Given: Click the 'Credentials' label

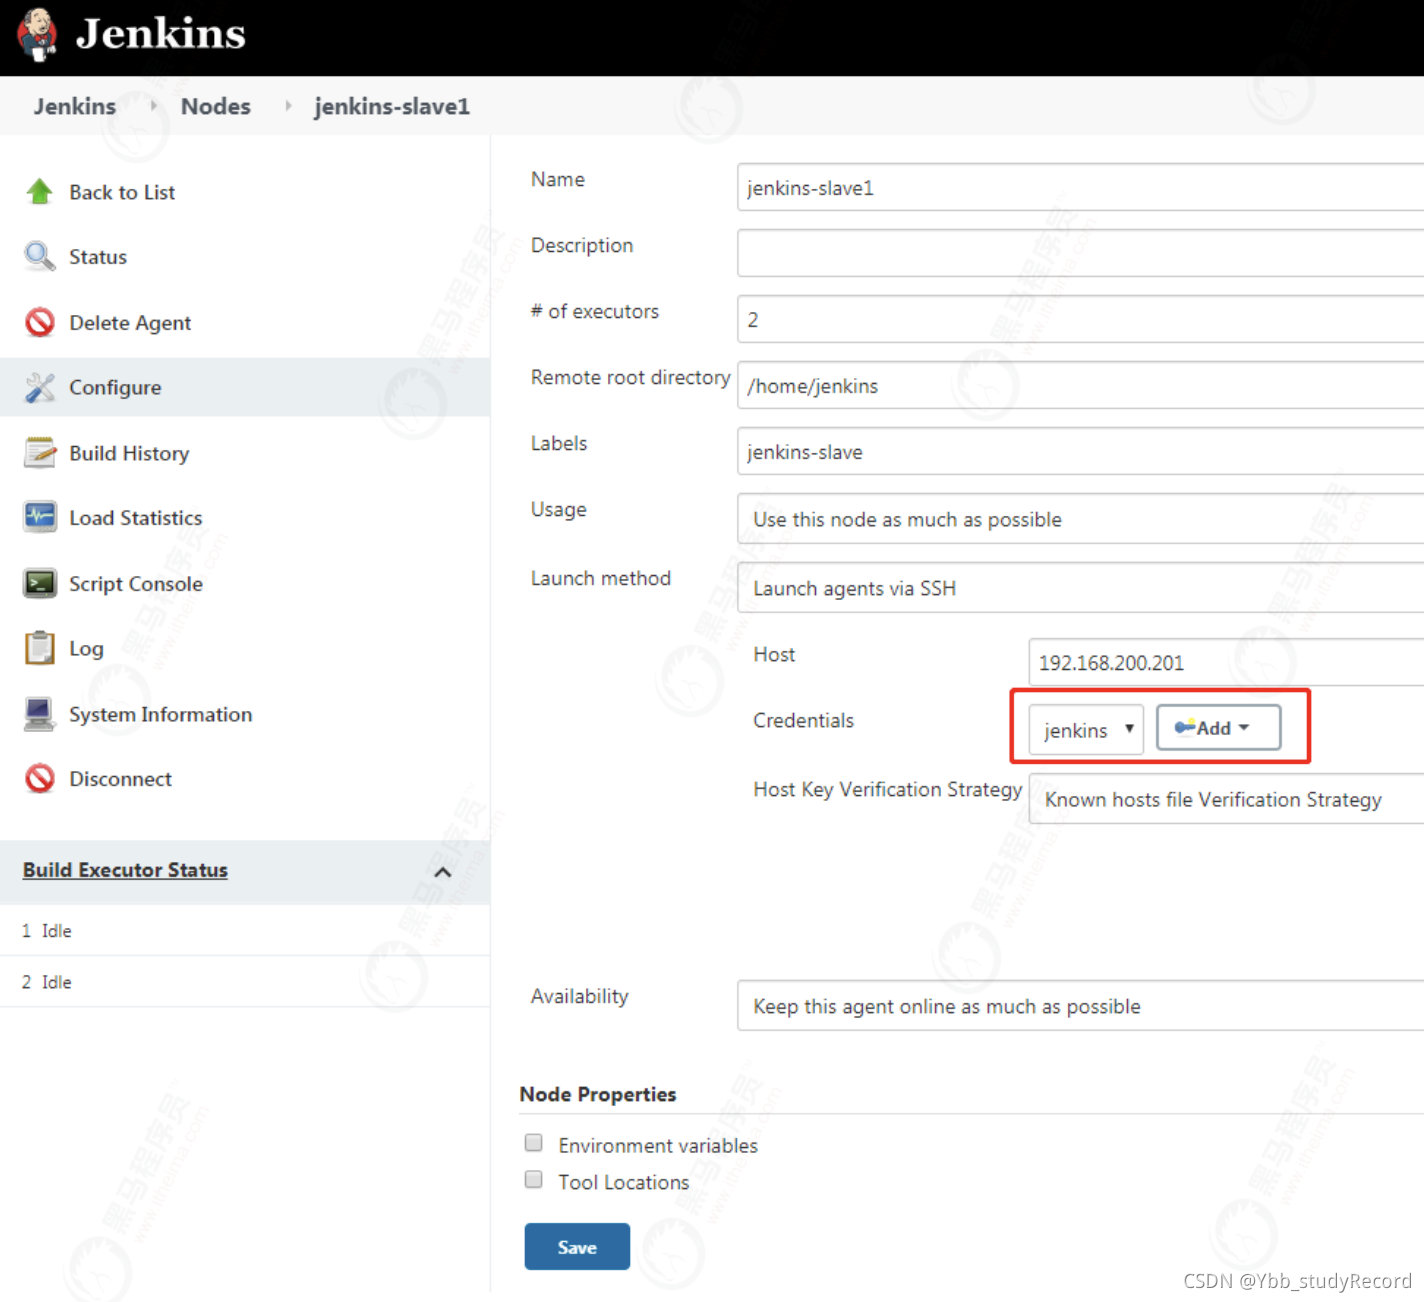Looking at the screenshot, I should (804, 720).
